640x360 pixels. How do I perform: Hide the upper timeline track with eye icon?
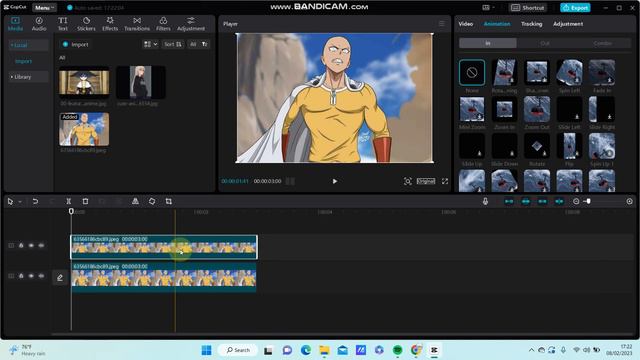(31, 245)
